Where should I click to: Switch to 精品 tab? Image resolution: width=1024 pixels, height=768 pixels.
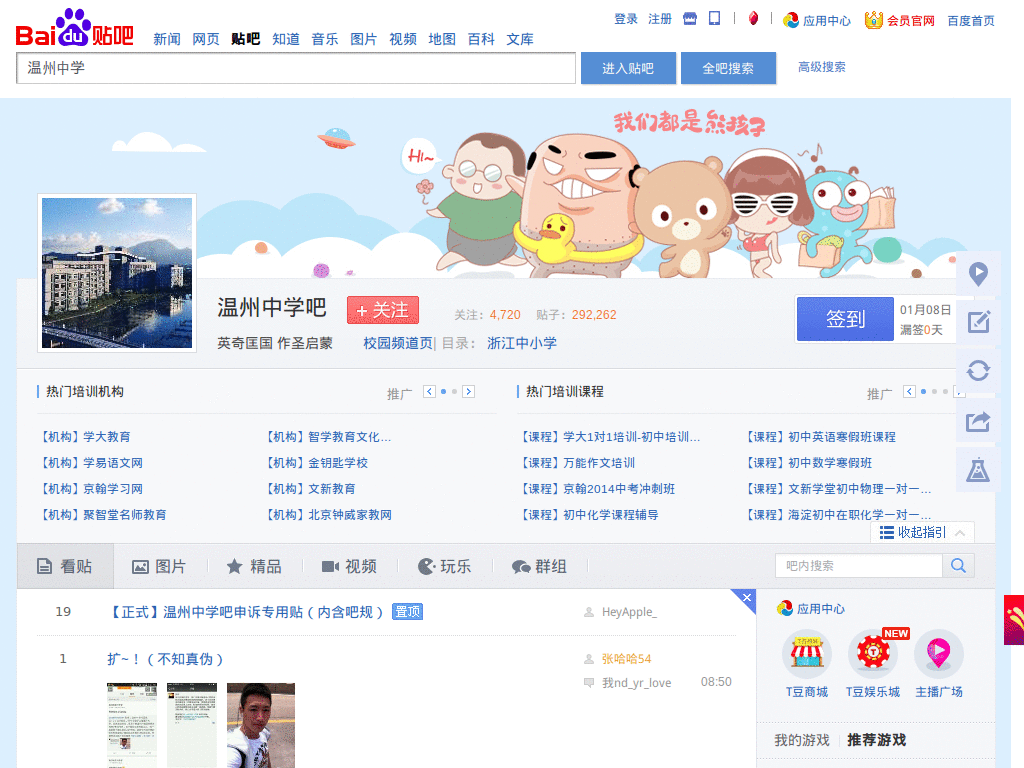[254, 566]
